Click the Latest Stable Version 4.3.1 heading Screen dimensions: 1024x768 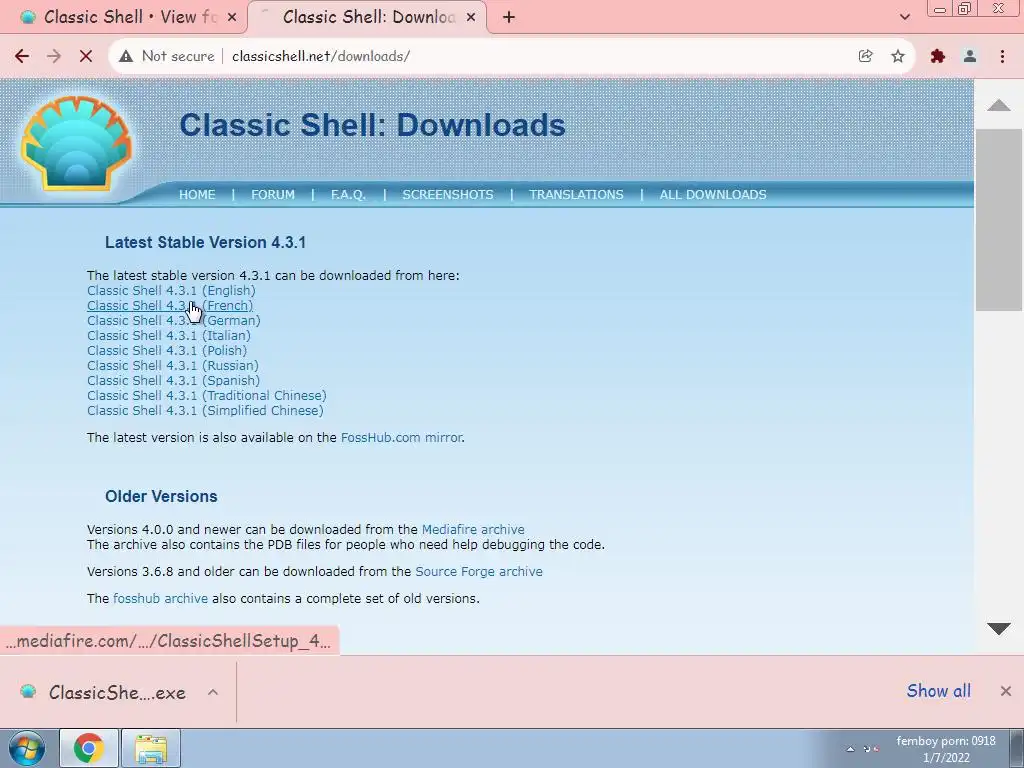tap(205, 242)
